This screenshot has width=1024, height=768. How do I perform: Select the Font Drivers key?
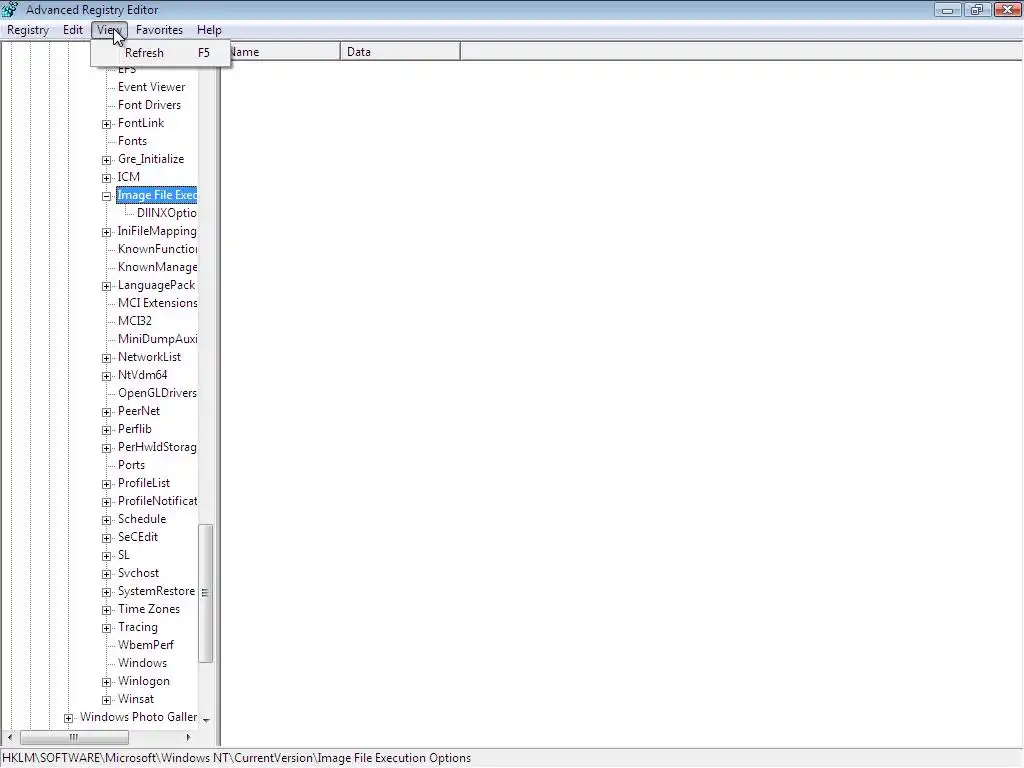click(x=150, y=105)
